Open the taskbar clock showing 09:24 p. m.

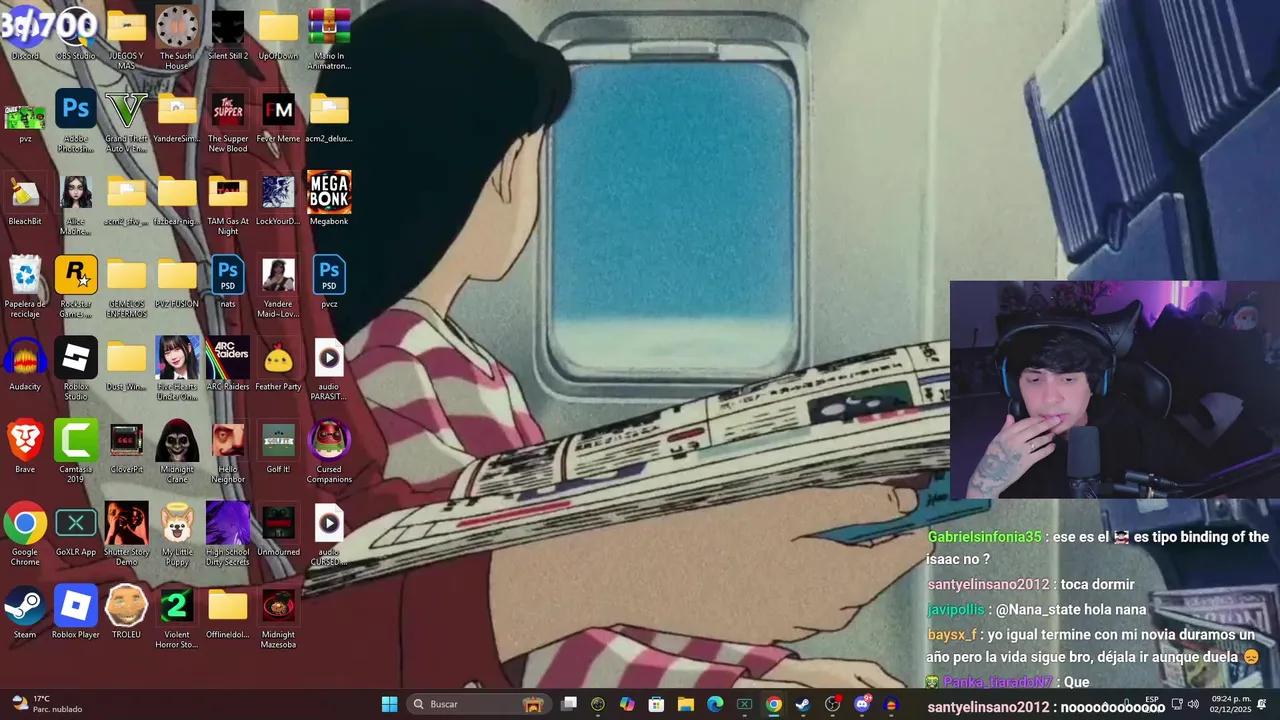coord(1230,704)
